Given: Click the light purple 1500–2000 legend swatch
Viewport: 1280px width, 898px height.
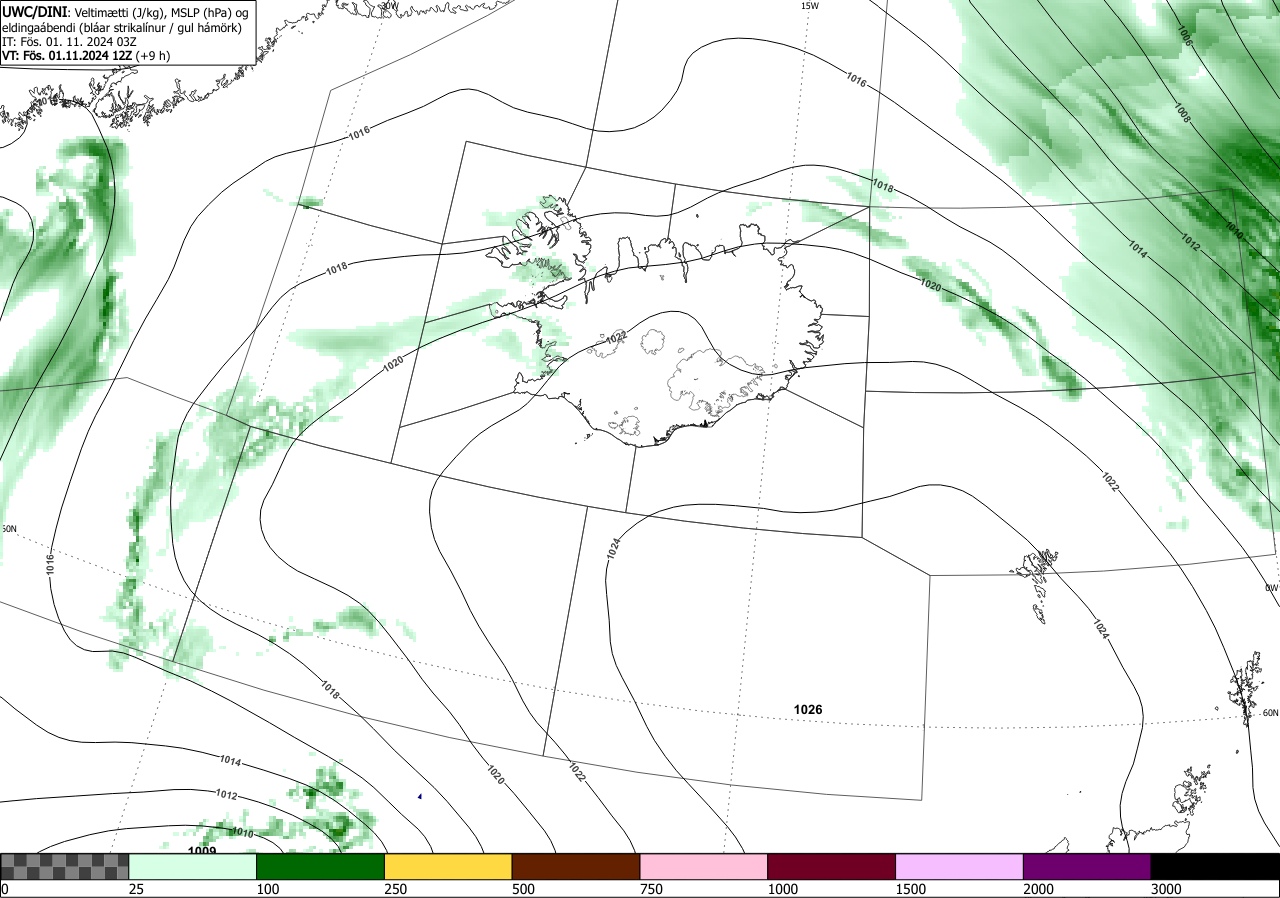Looking at the screenshot, I should coord(960,866).
